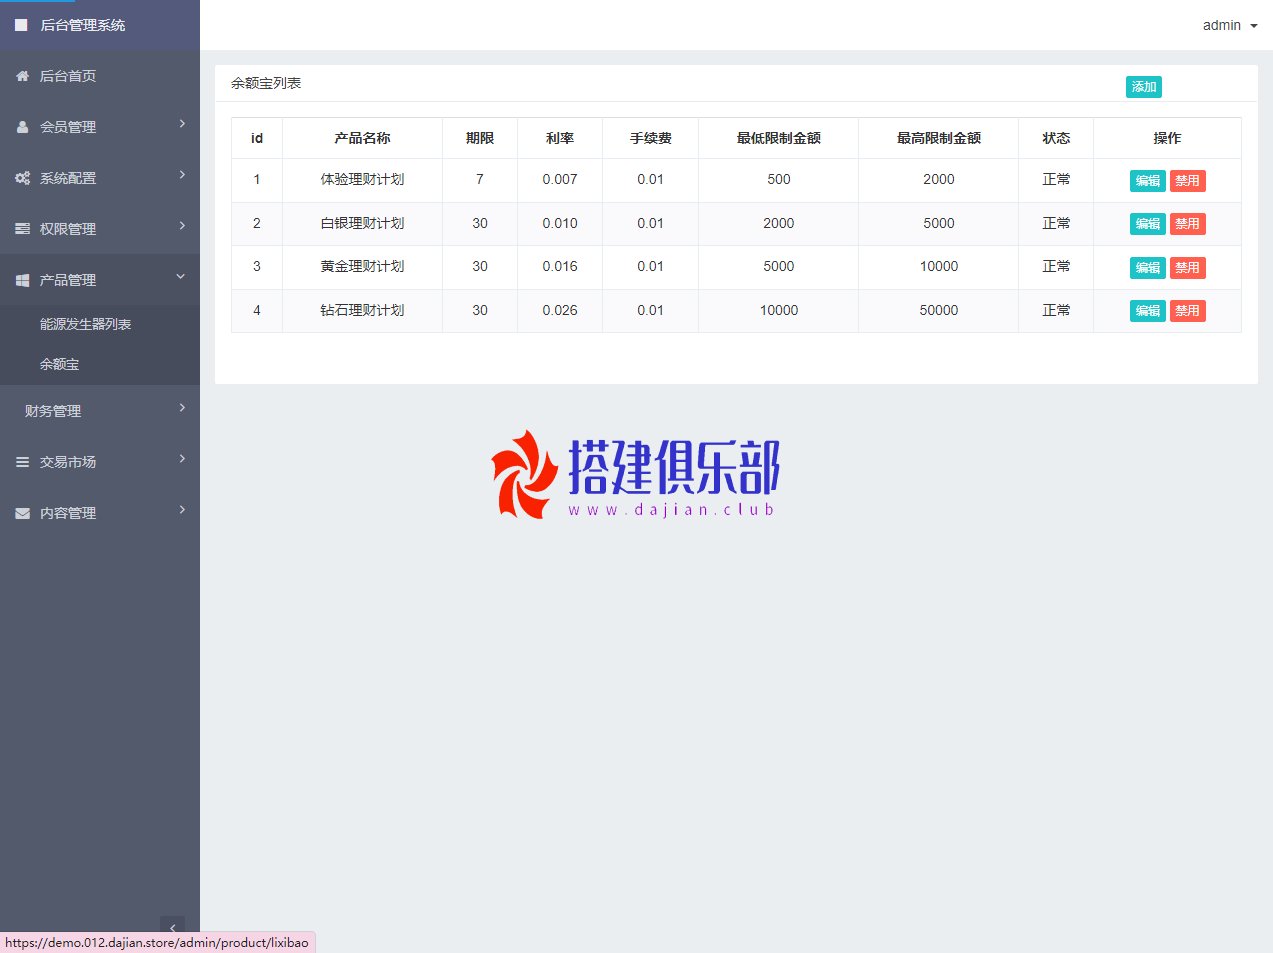Click product name 体验理财计划
Screen dimensions: 1273x953
[x=362, y=179]
